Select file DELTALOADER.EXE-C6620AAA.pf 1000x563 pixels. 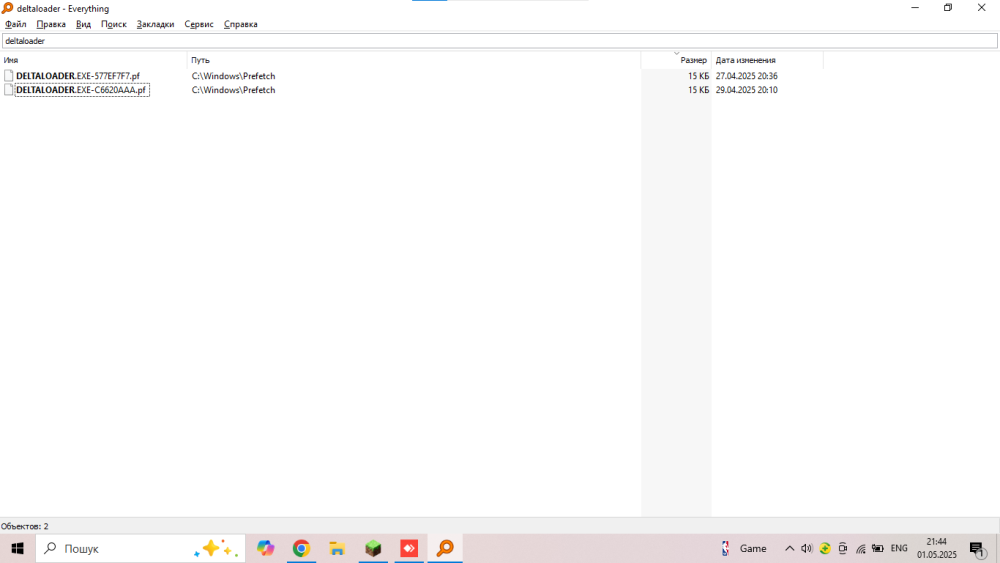(x=81, y=90)
